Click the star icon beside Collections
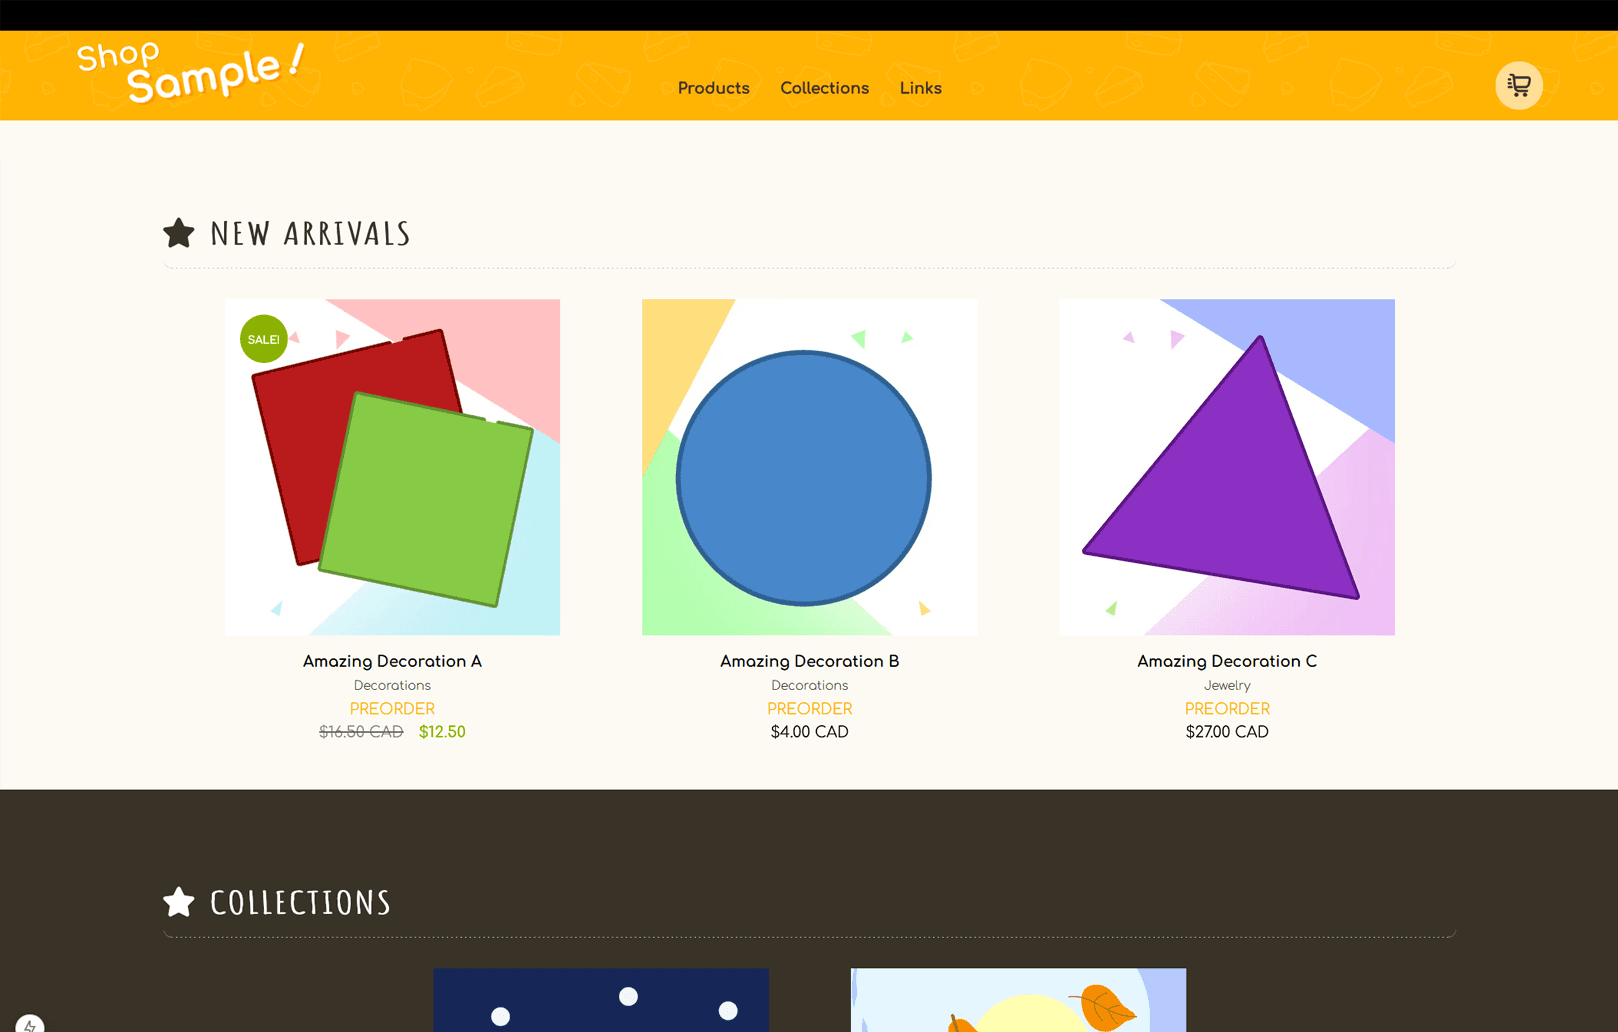 coord(179,902)
